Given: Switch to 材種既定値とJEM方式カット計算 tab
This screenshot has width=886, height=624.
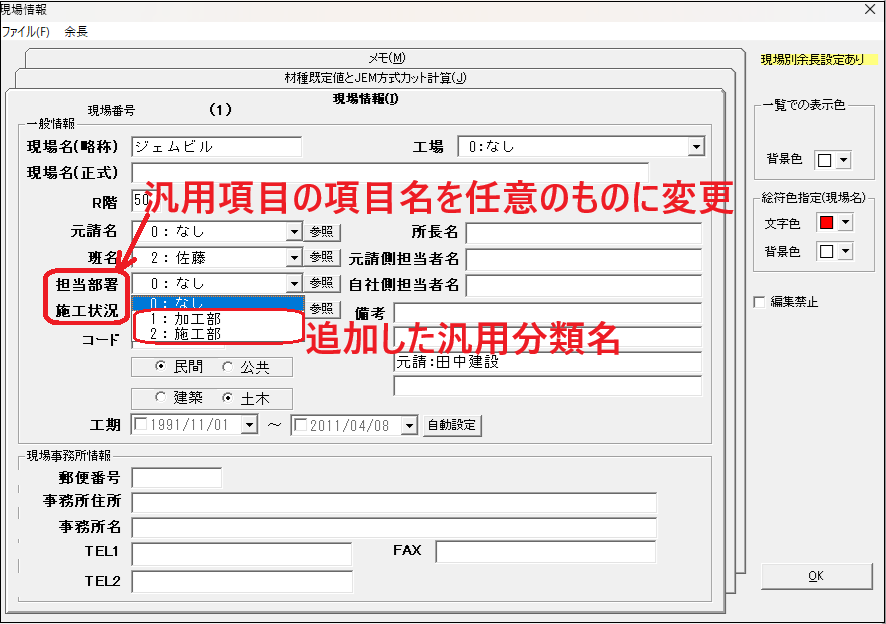Looking at the screenshot, I should point(375,78).
